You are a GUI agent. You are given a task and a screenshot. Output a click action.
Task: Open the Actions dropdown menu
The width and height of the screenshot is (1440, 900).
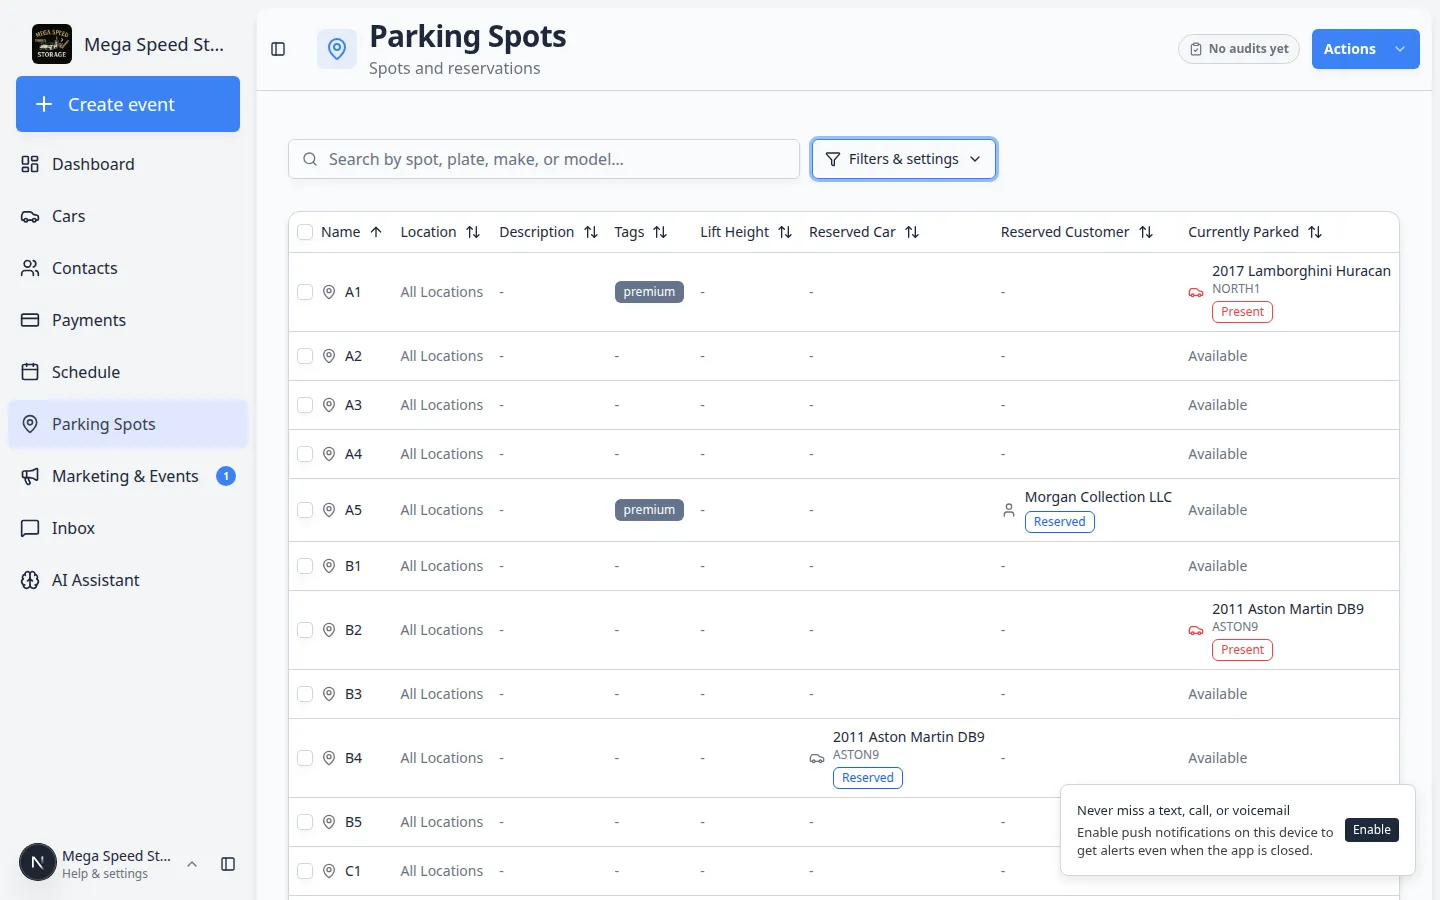[1365, 49]
